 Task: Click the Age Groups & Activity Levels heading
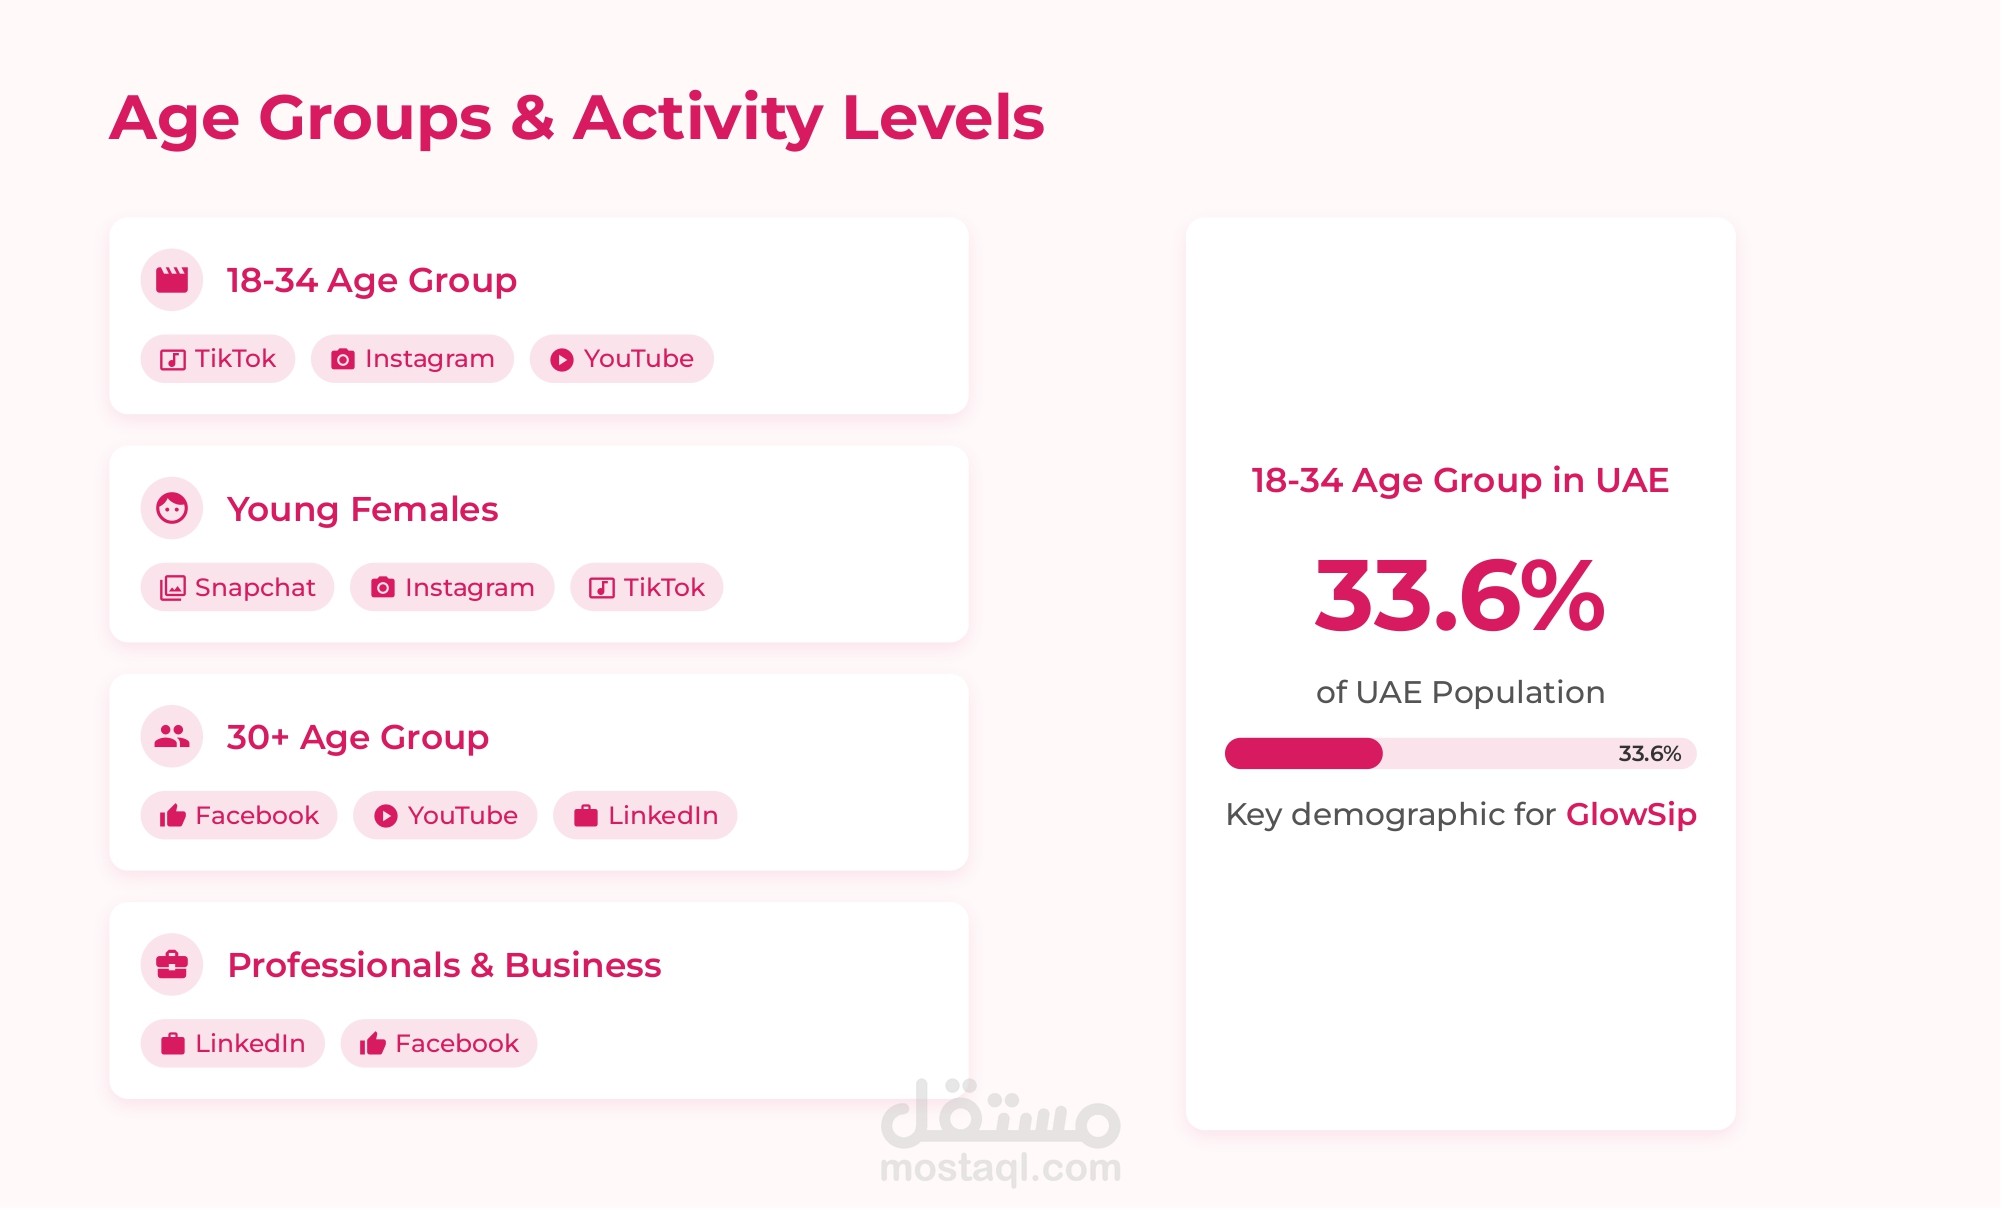click(577, 118)
